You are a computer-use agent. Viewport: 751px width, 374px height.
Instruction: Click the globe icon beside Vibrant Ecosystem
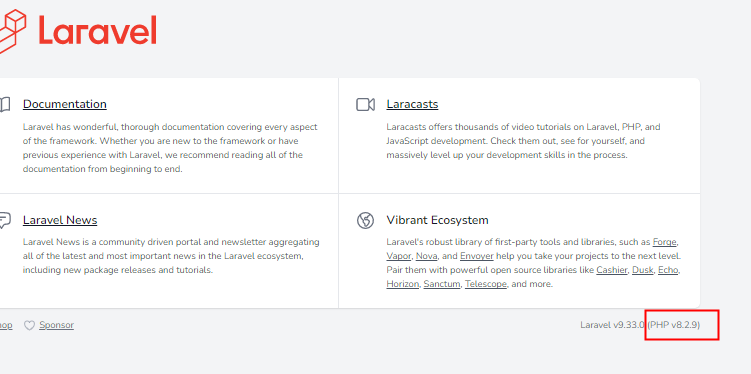[x=365, y=220]
